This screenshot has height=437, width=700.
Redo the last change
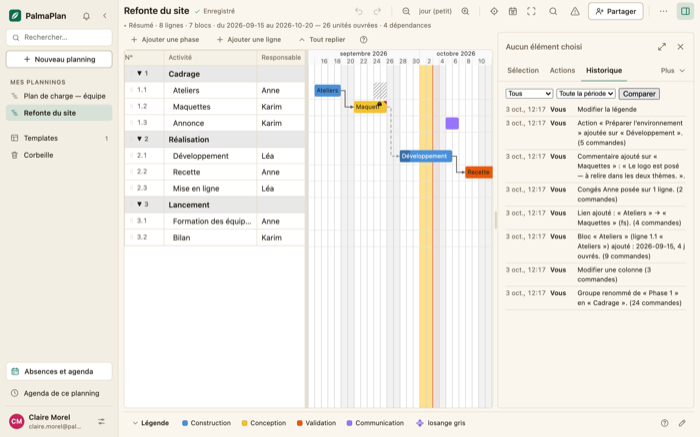pos(377,11)
